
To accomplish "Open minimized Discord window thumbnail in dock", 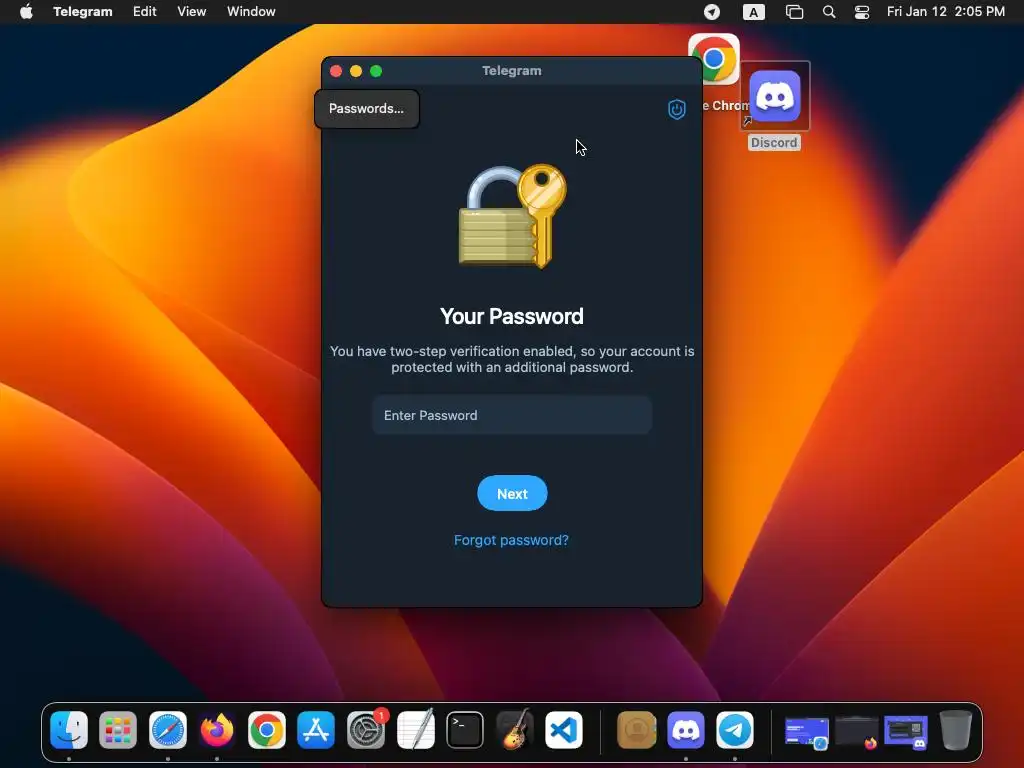I will [906, 733].
